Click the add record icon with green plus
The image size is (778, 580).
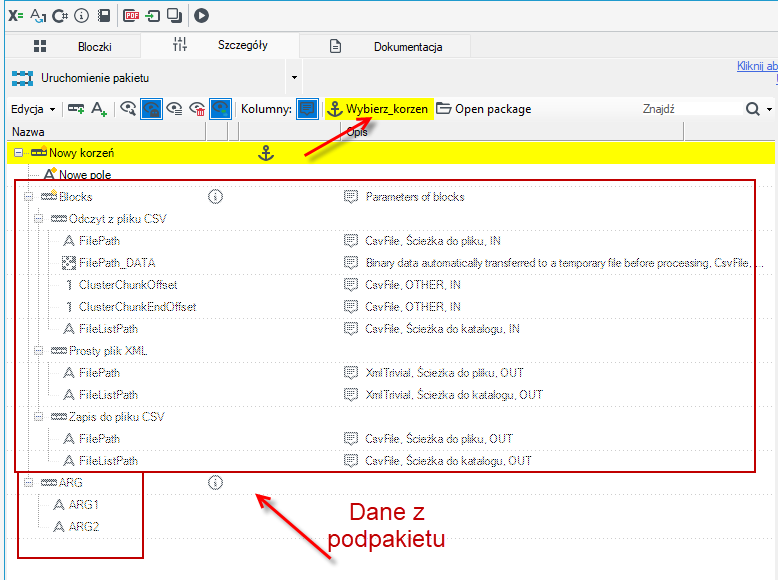click(x=76, y=109)
